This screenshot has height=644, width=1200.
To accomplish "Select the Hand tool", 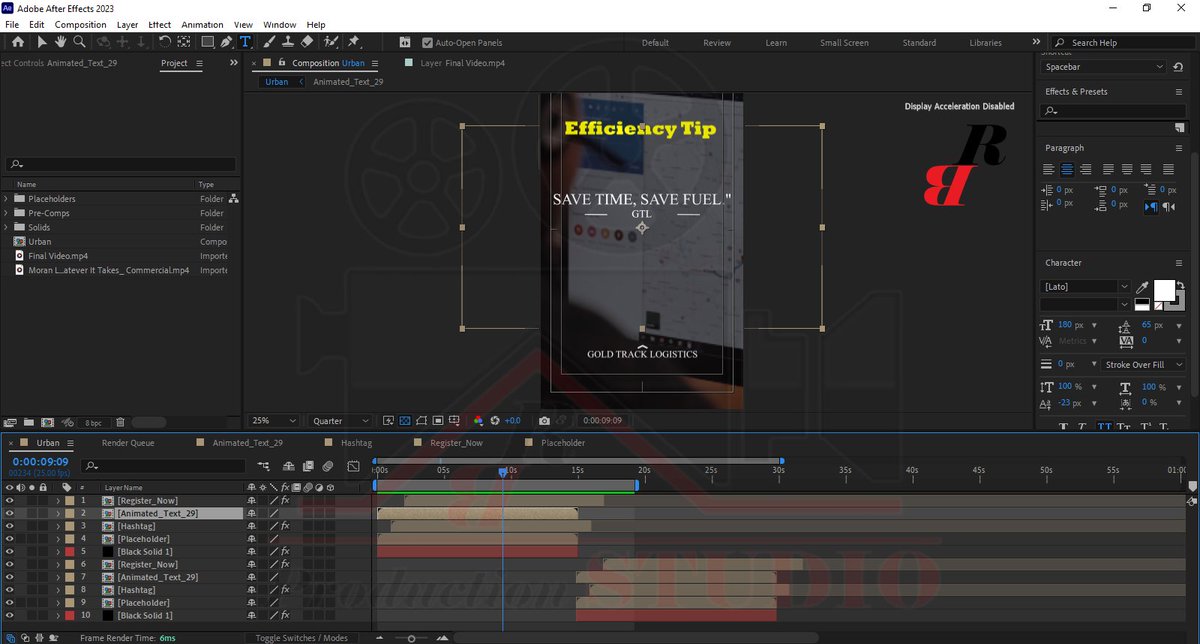I will (x=60, y=42).
